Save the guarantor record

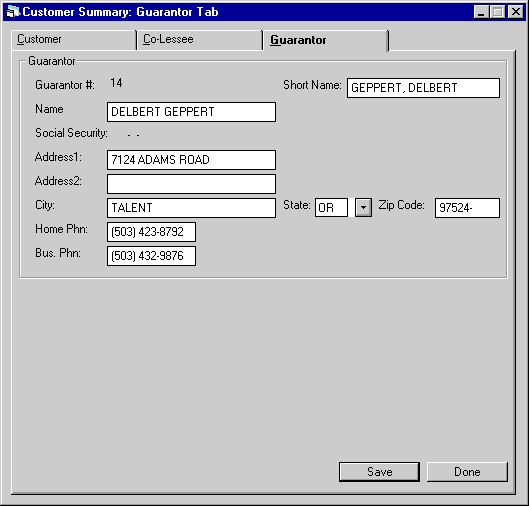tap(380, 472)
